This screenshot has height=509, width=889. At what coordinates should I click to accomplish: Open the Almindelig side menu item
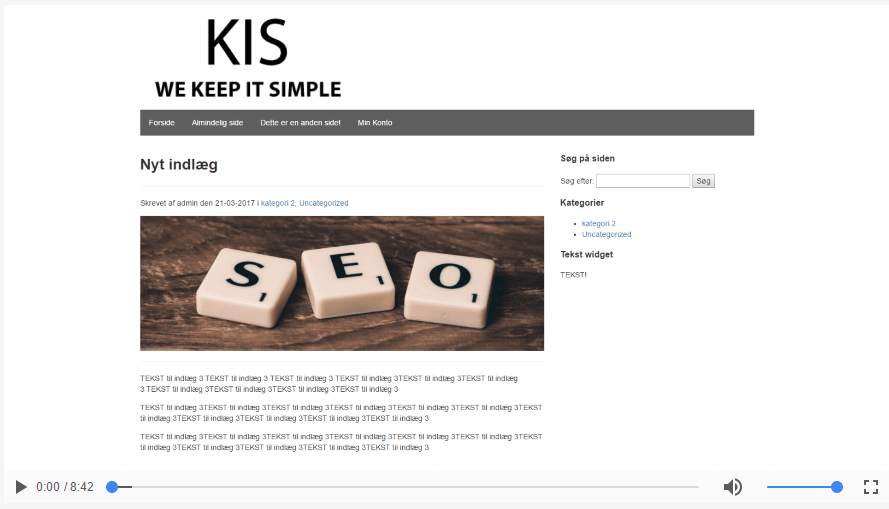217,122
